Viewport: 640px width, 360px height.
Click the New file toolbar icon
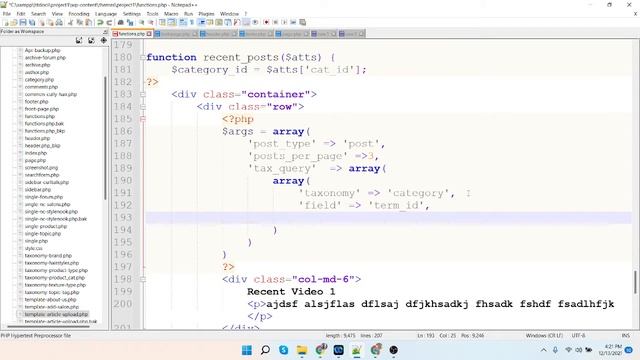tap(6, 22)
